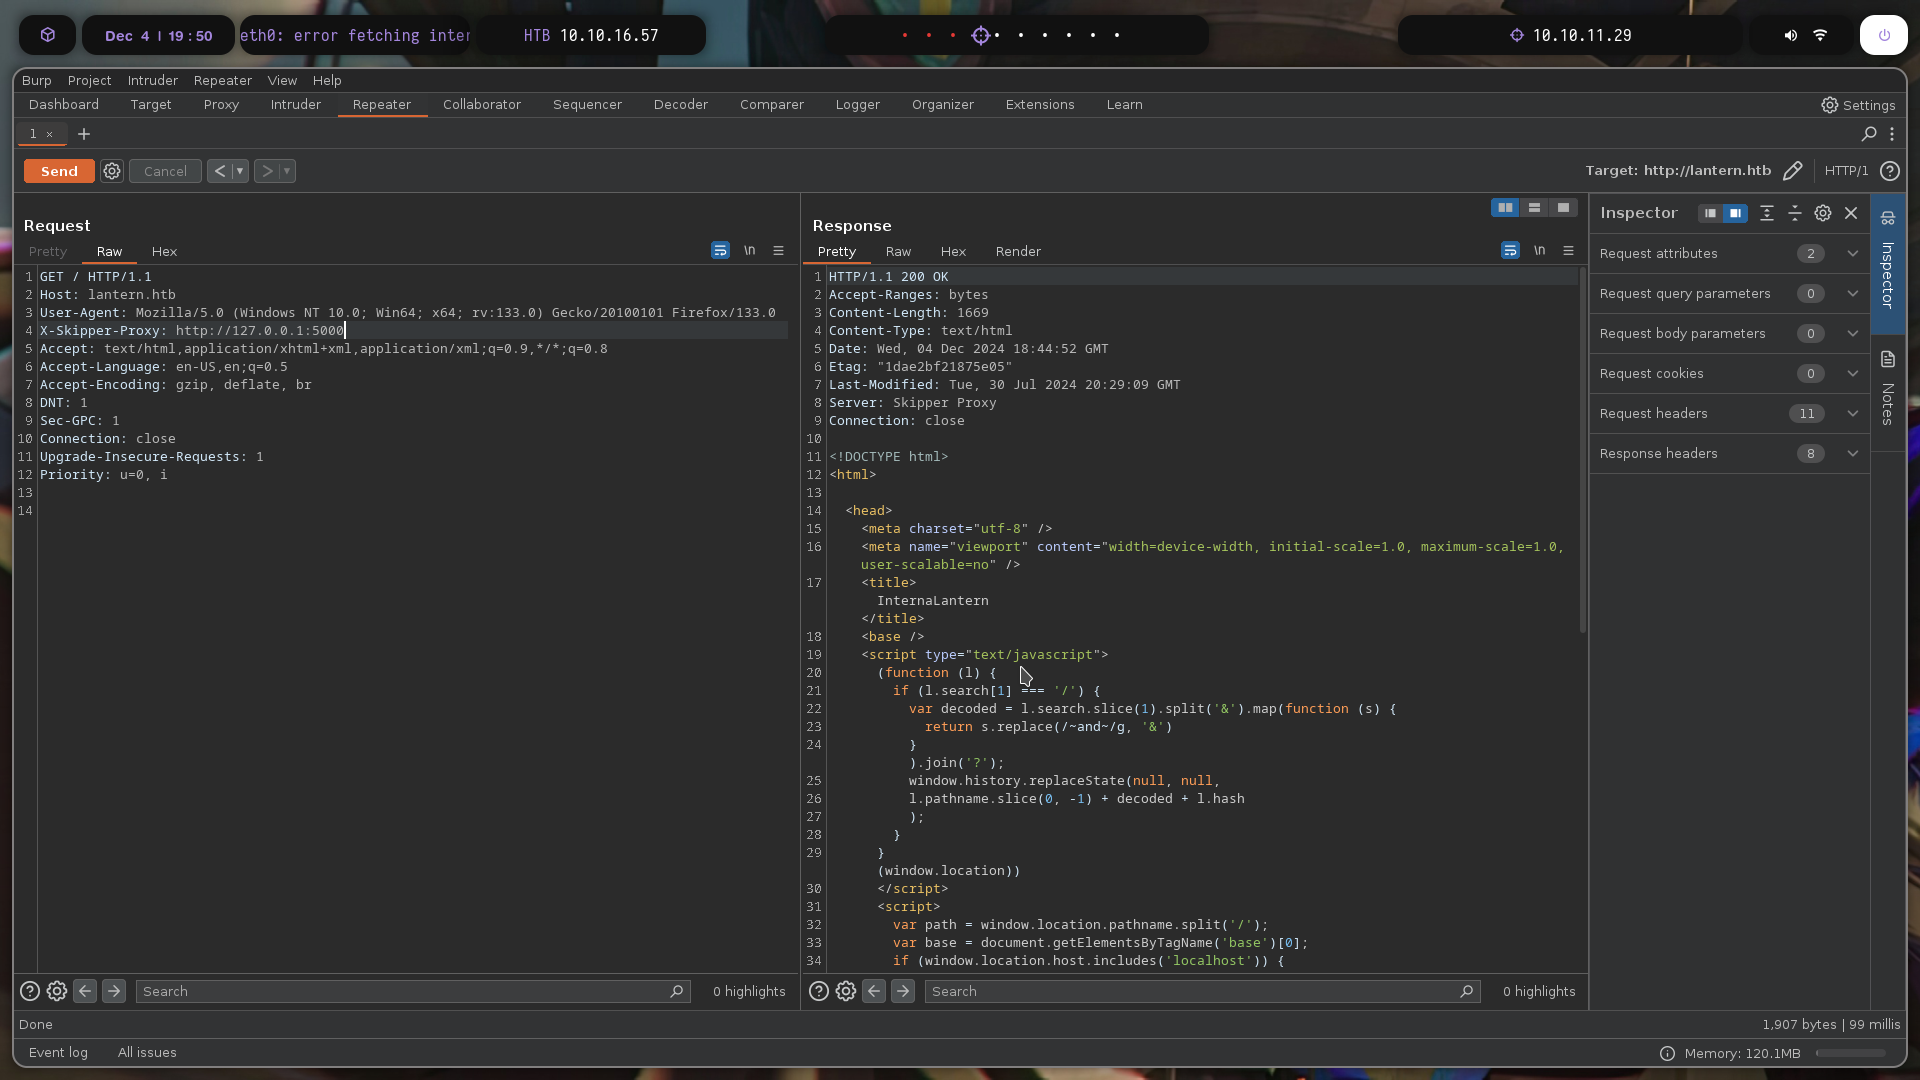Open response editor hamburger menu
This screenshot has height=1080, width=1920.
point(1569,250)
